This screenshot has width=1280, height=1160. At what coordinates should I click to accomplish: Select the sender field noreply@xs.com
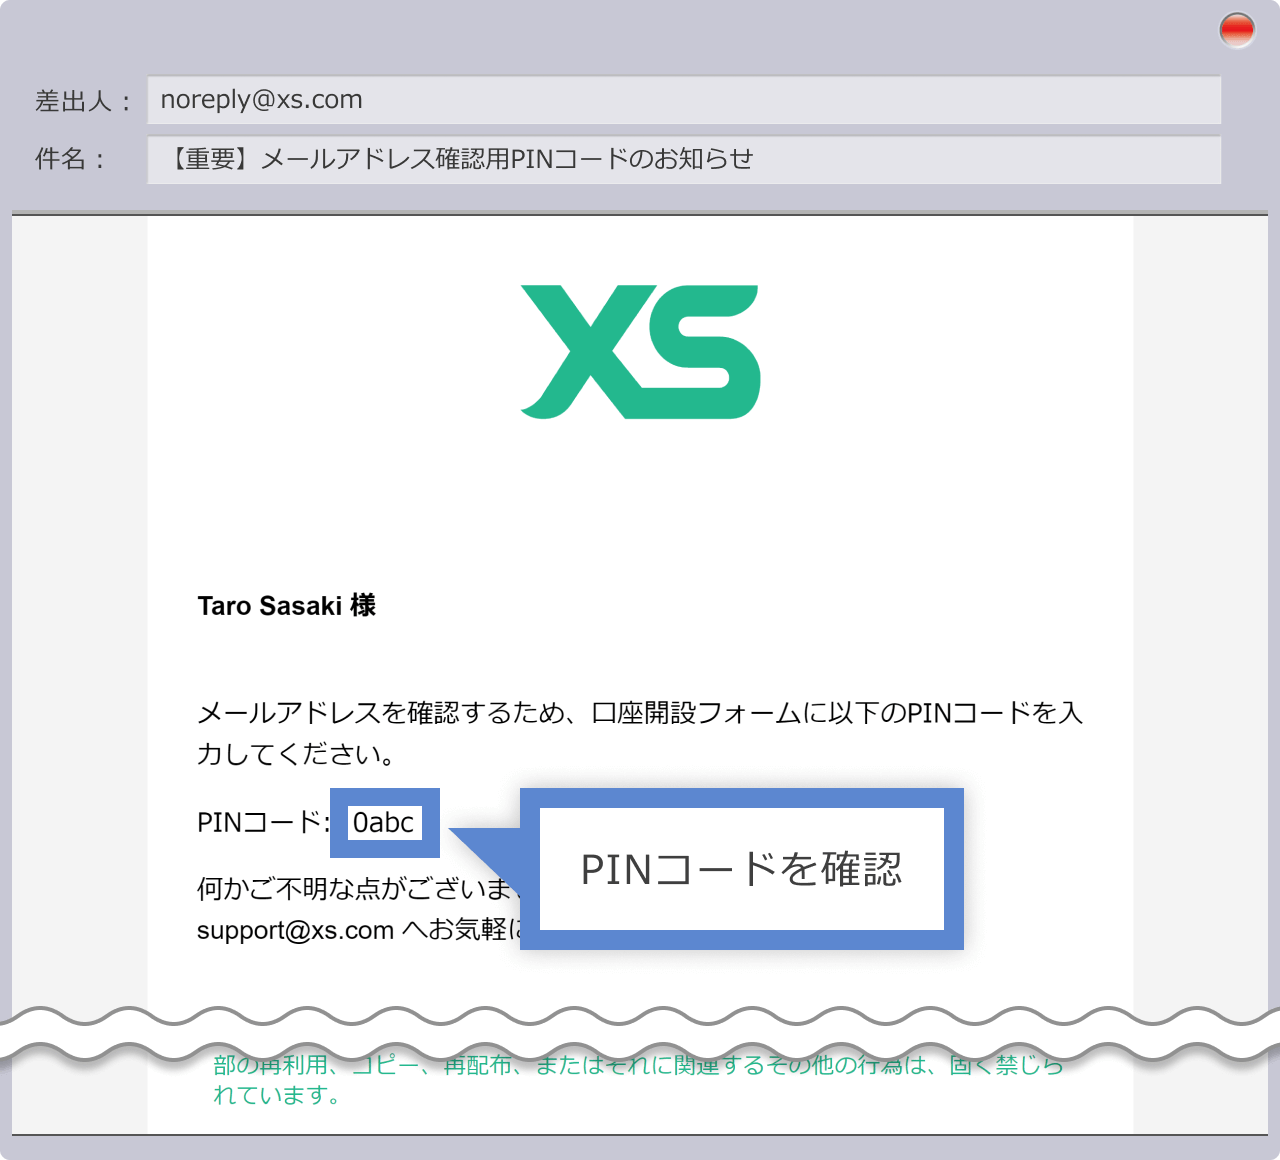[684, 100]
